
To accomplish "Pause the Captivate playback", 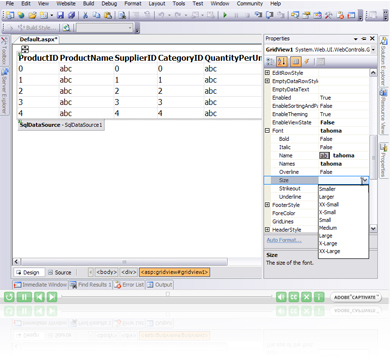I will (x=24, y=296).
